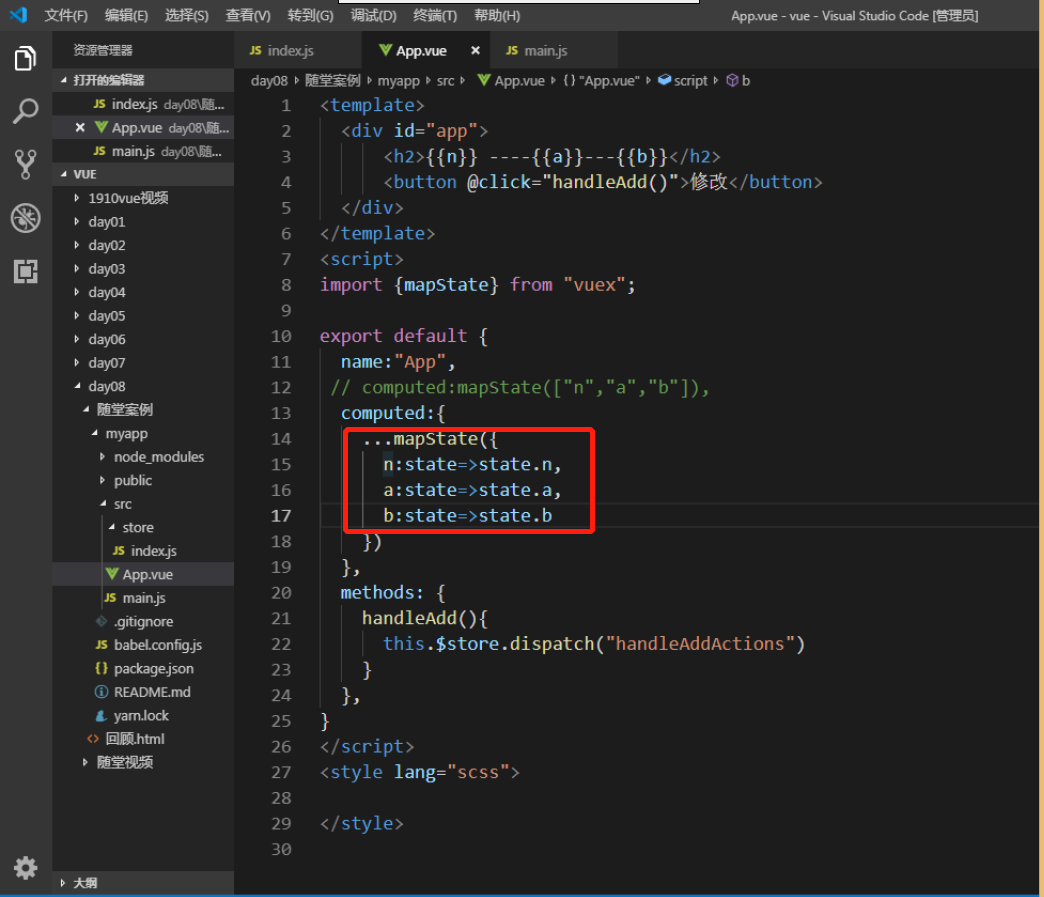Open the Explorer view in activity bar
1044x897 pixels.
pyautogui.click(x=25, y=59)
